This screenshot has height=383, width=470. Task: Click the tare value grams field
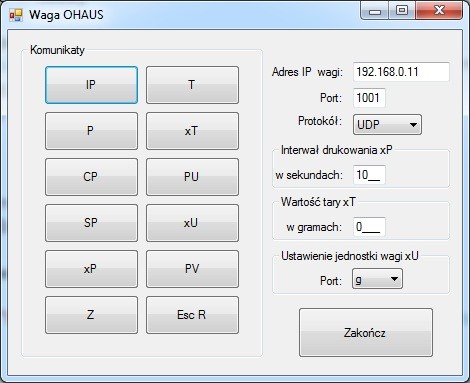[x=369, y=227]
